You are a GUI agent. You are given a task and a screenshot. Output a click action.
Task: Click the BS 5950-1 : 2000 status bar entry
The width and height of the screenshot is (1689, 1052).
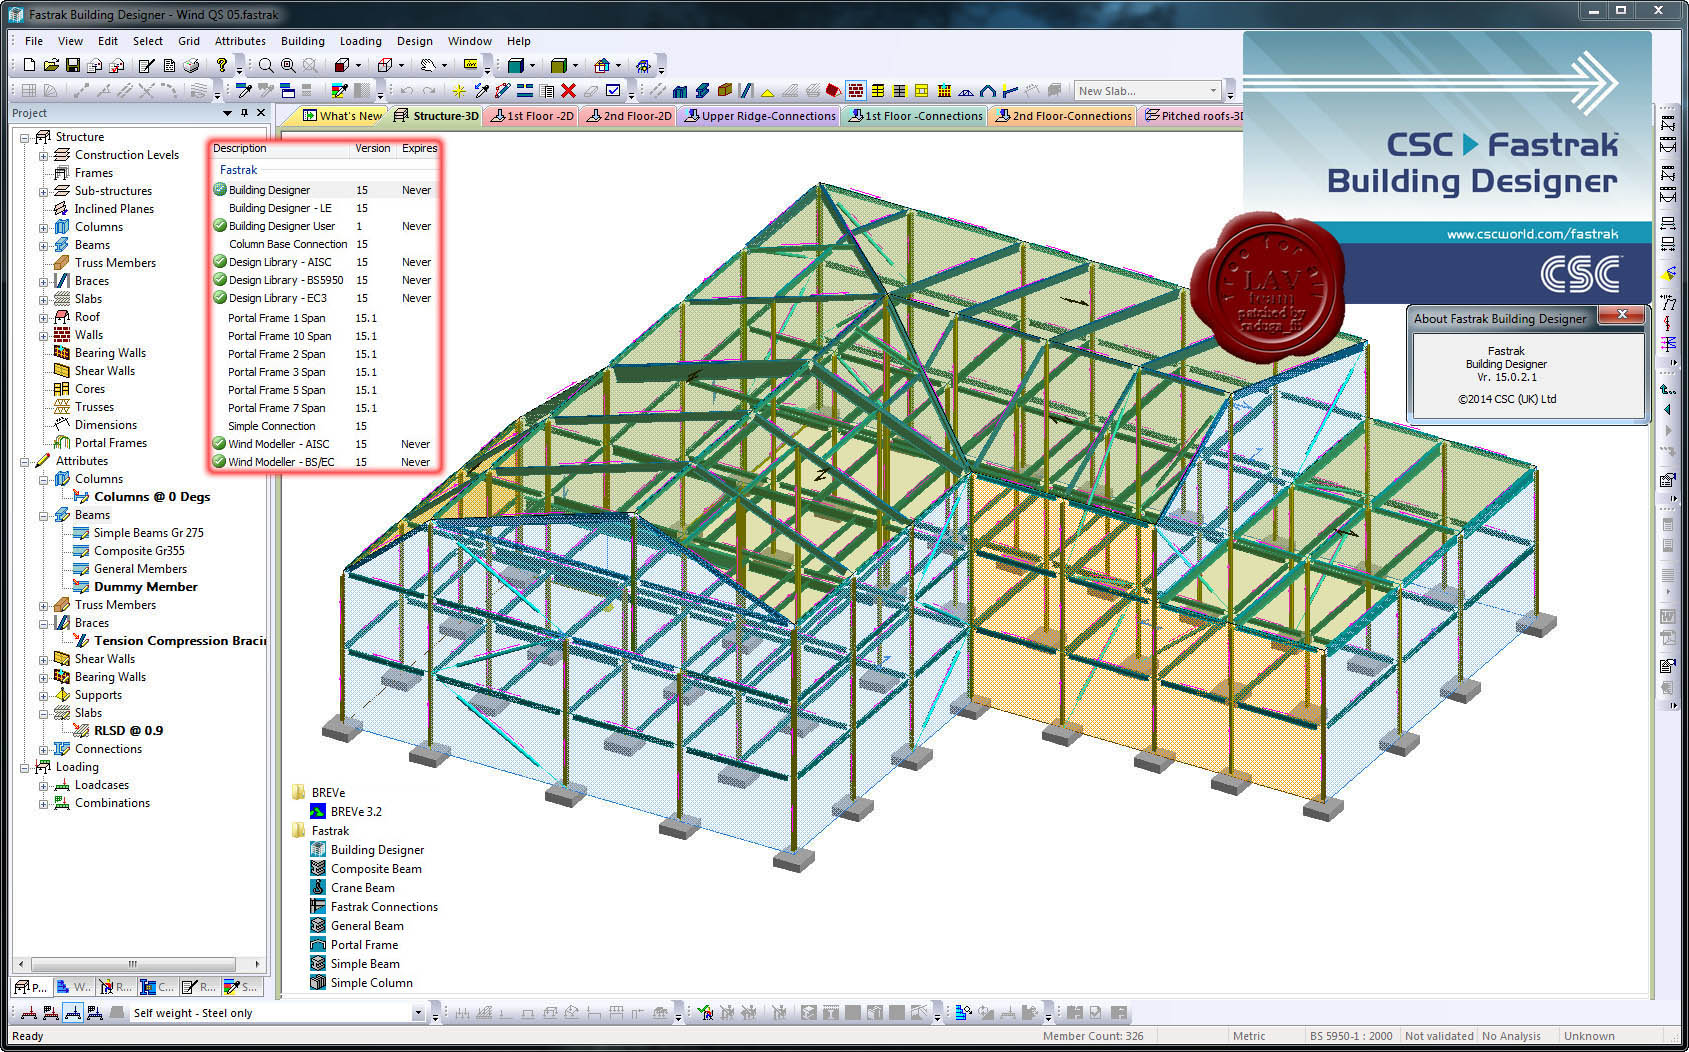tap(1350, 1036)
